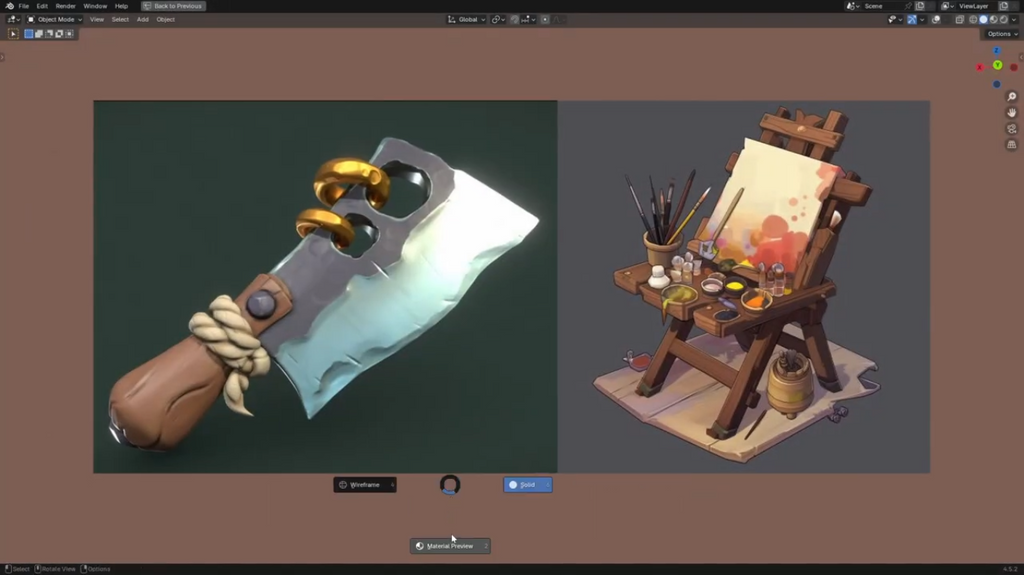Click the Back to Previous button
Image resolution: width=1024 pixels, height=575 pixels.
coord(174,6)
